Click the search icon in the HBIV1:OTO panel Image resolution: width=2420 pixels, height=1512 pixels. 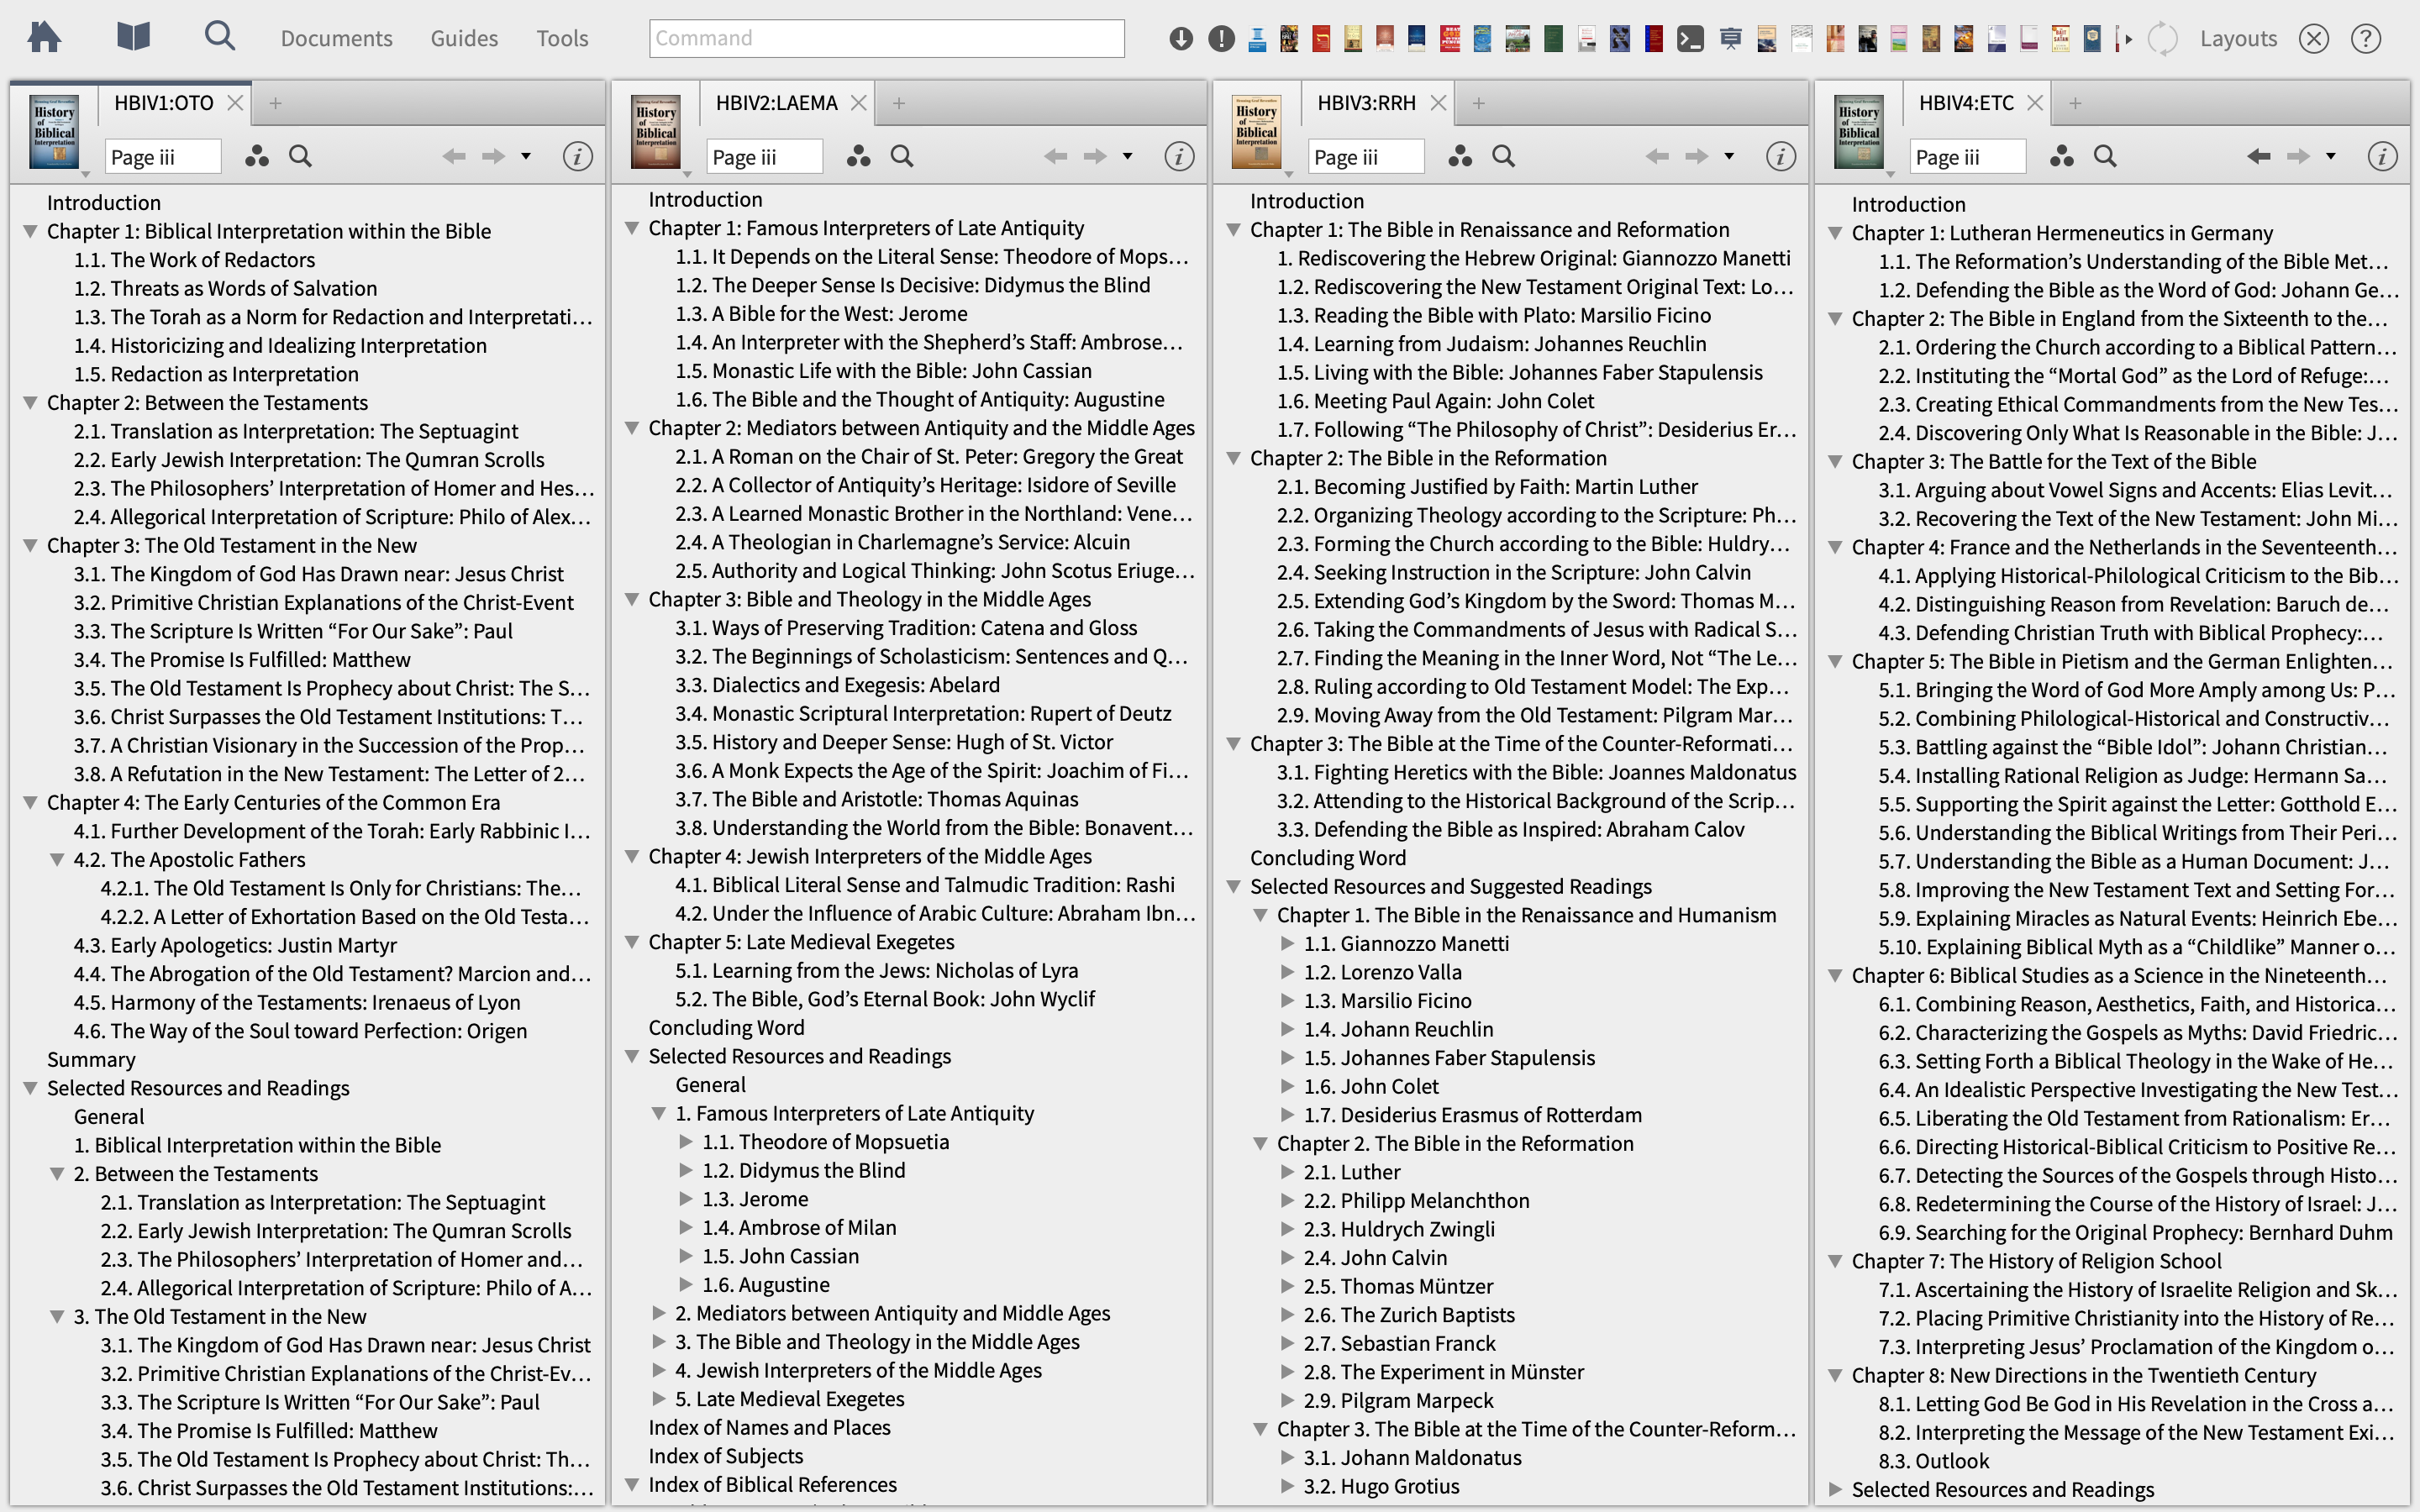[x=300, y=156]
